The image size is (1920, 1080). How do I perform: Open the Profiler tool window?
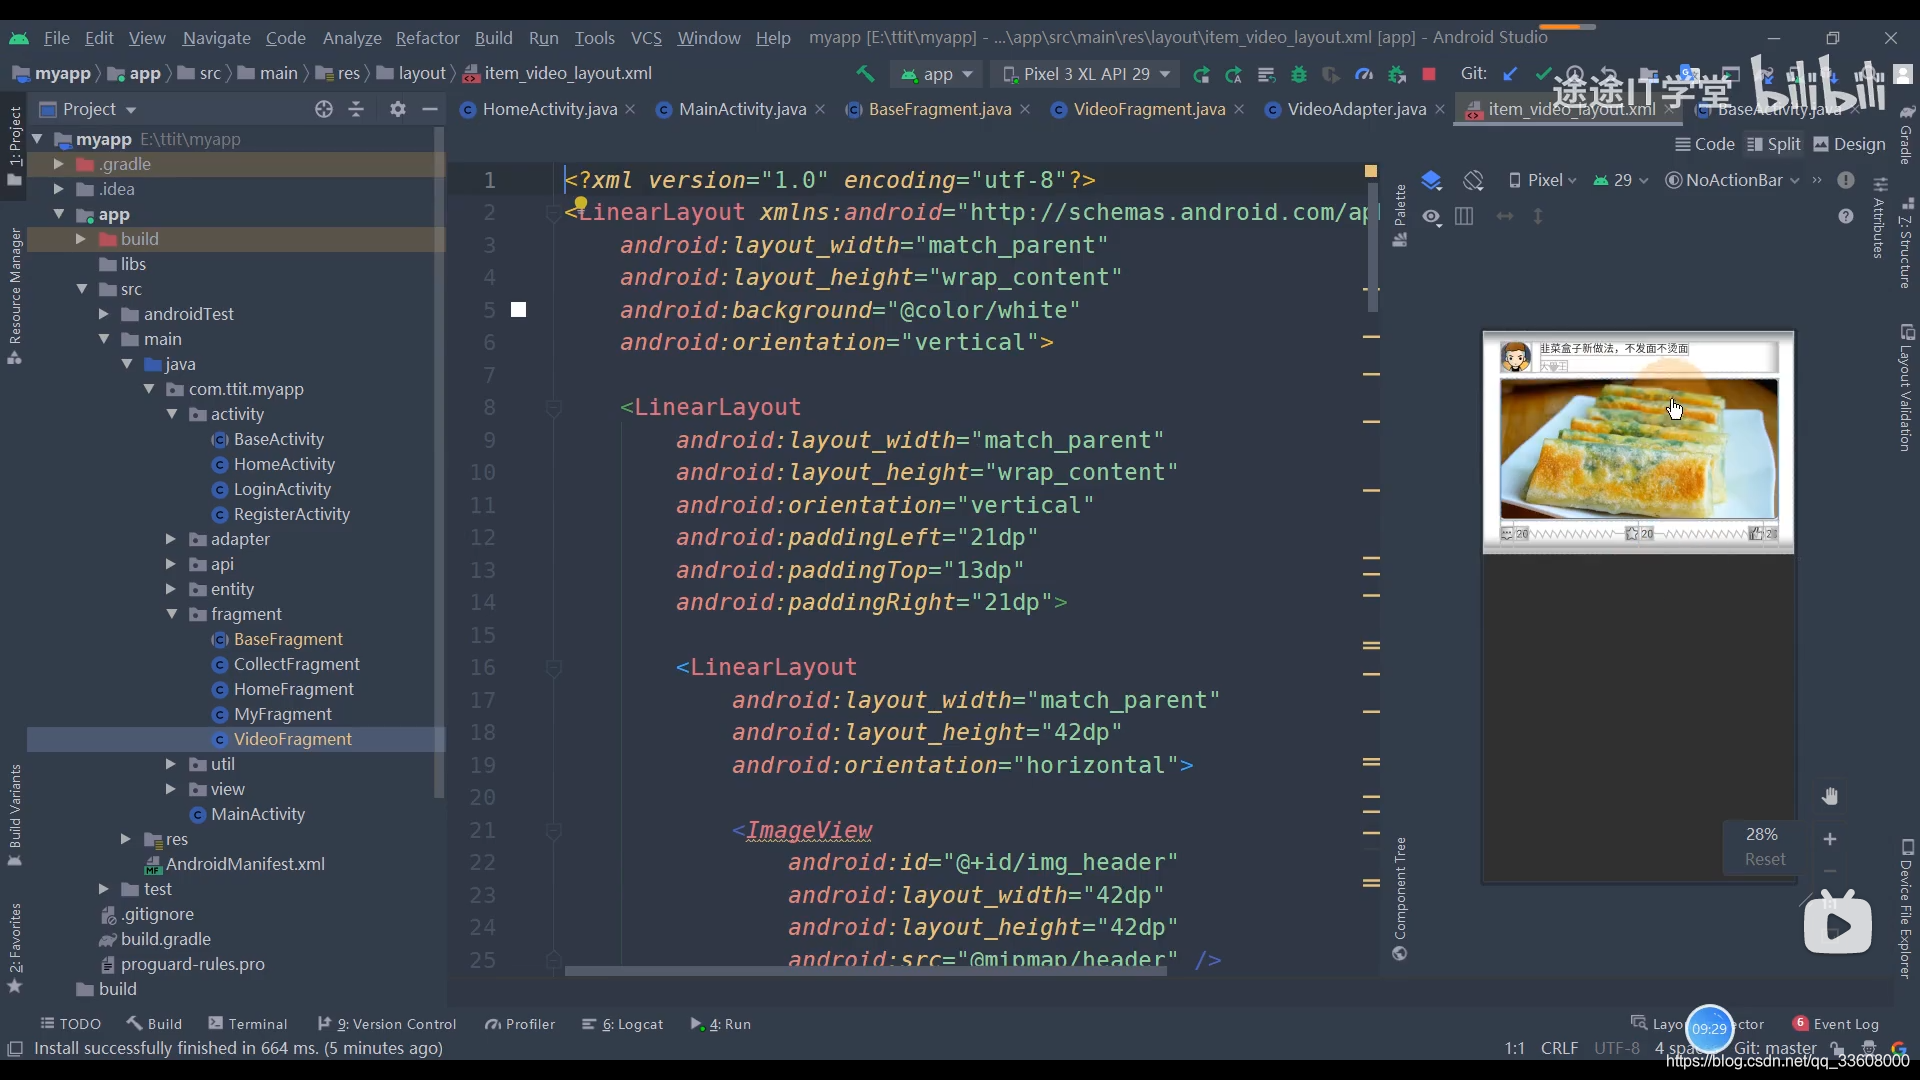520,1024
